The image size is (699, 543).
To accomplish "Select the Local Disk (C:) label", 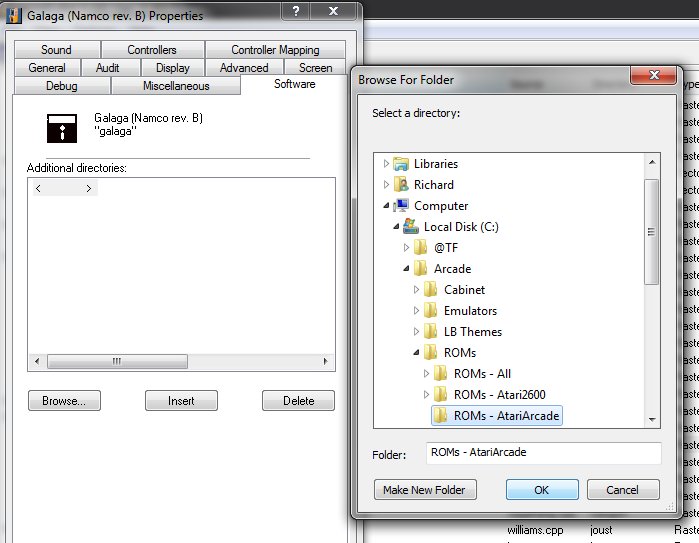I will pyautogui.click(x=461, y=227).
